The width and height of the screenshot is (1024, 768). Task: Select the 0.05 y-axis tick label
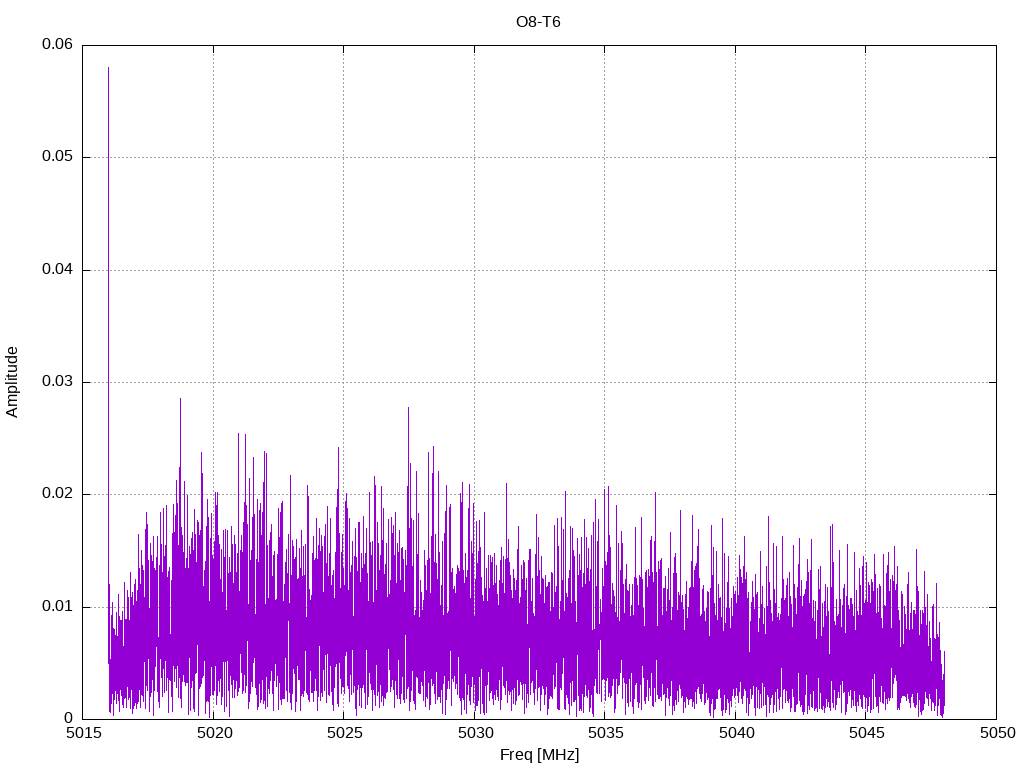point(57,157)
